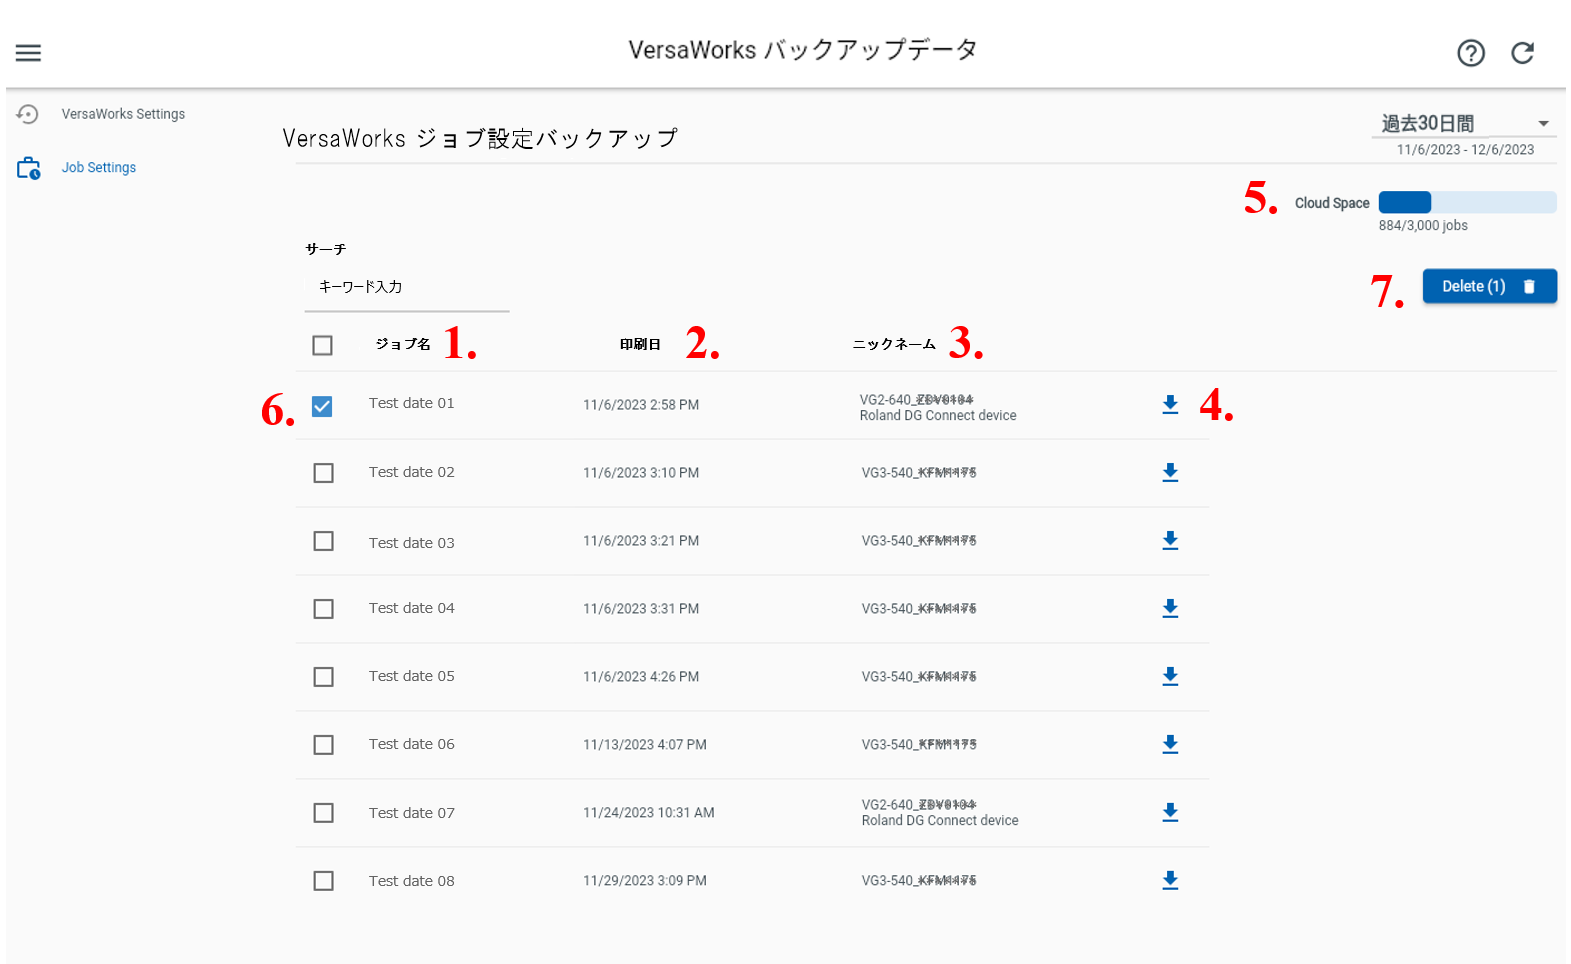Click Roland DG Connect device in Test date 01 row
Viewport: 1571px width, 964px height.
click(938, 416)
